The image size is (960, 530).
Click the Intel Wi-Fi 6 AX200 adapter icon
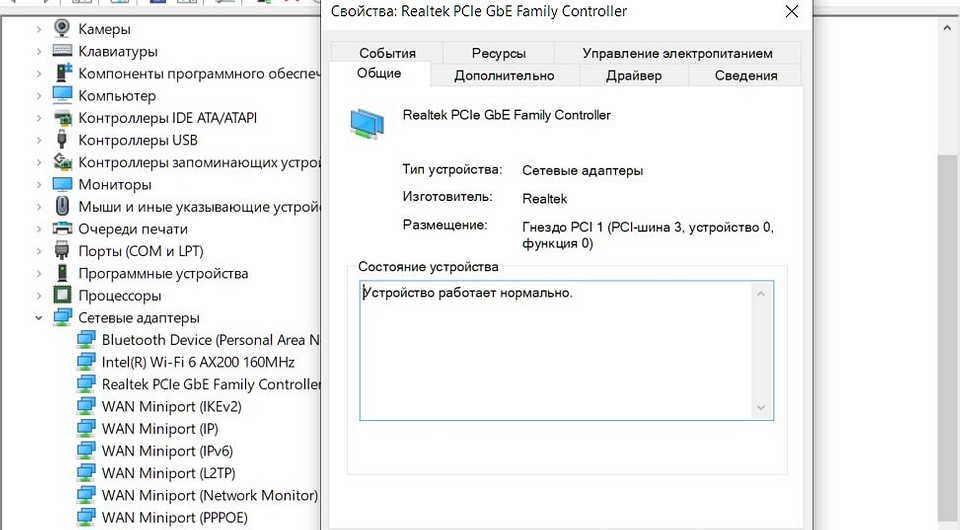[86, 362]
